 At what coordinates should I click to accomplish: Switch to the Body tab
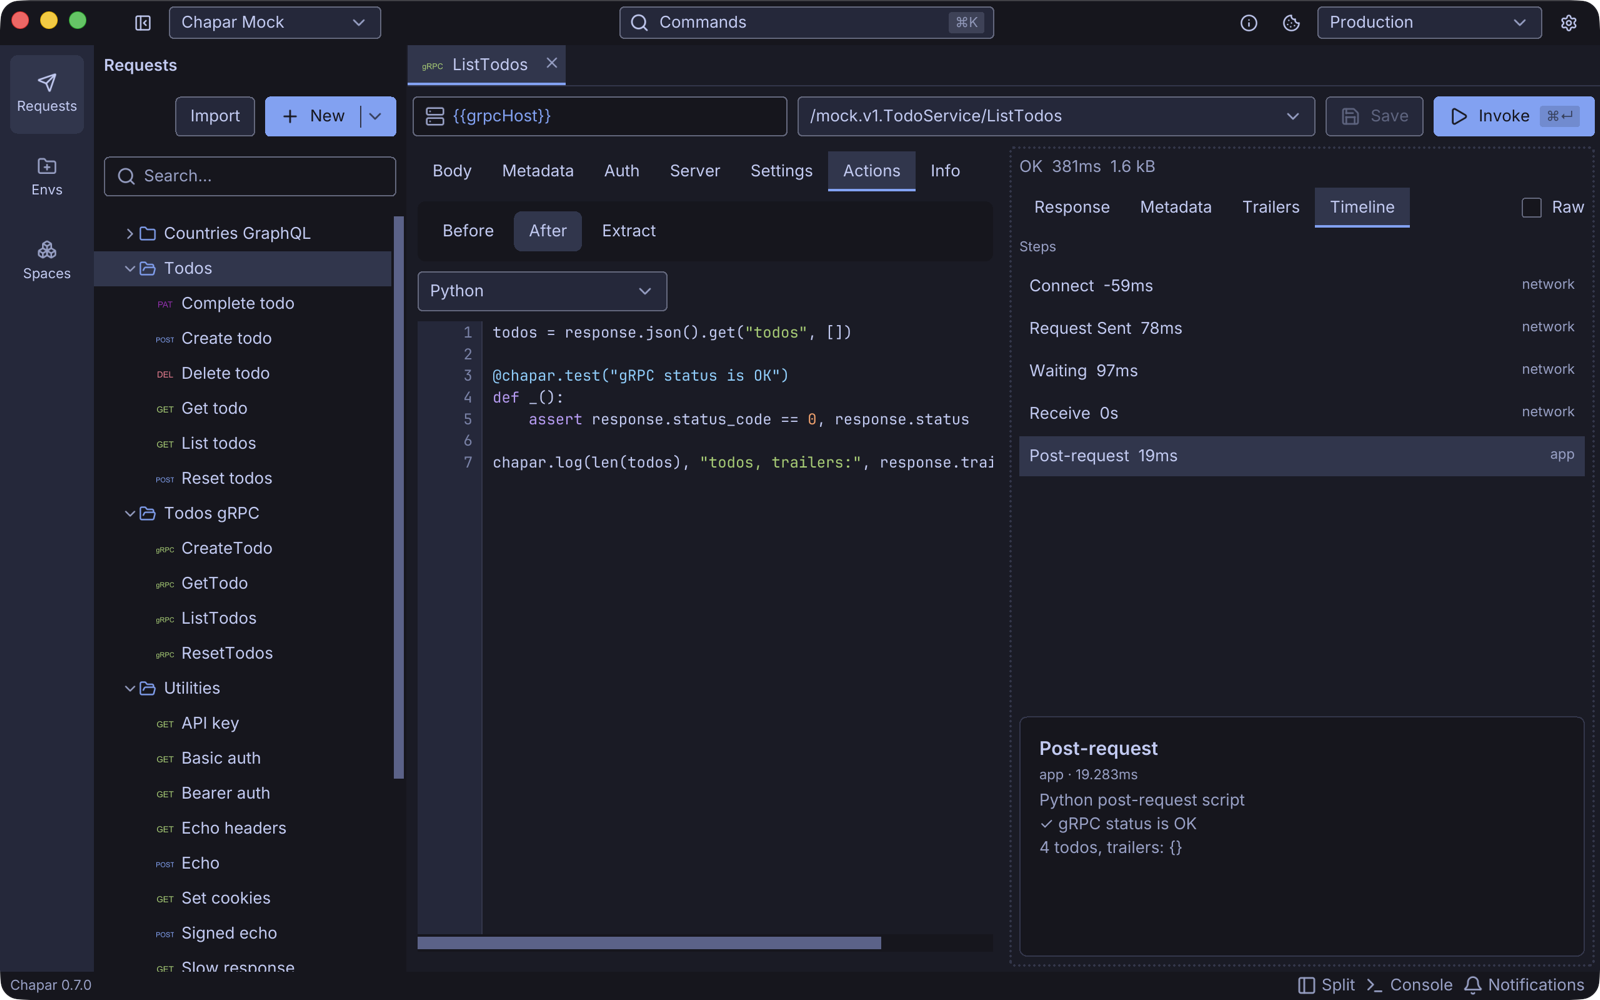[x=452, y=171]
